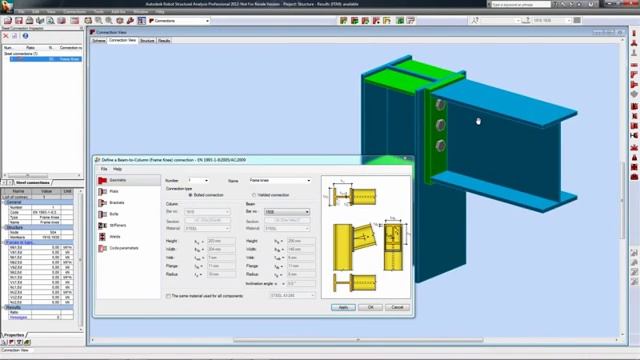Open Help menu in the connection dialog
The image size is (640, 360).
point(118,169)
